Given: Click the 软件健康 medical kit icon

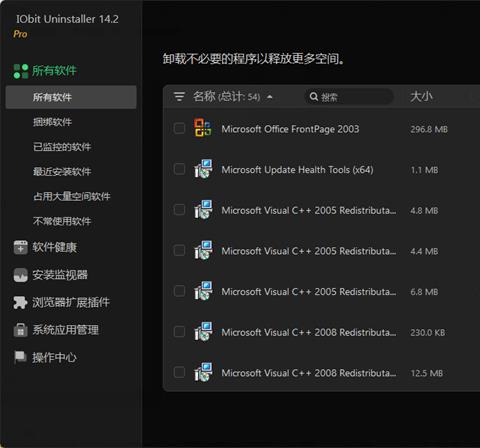Looking at the screenshot, I should pos(21,247).
